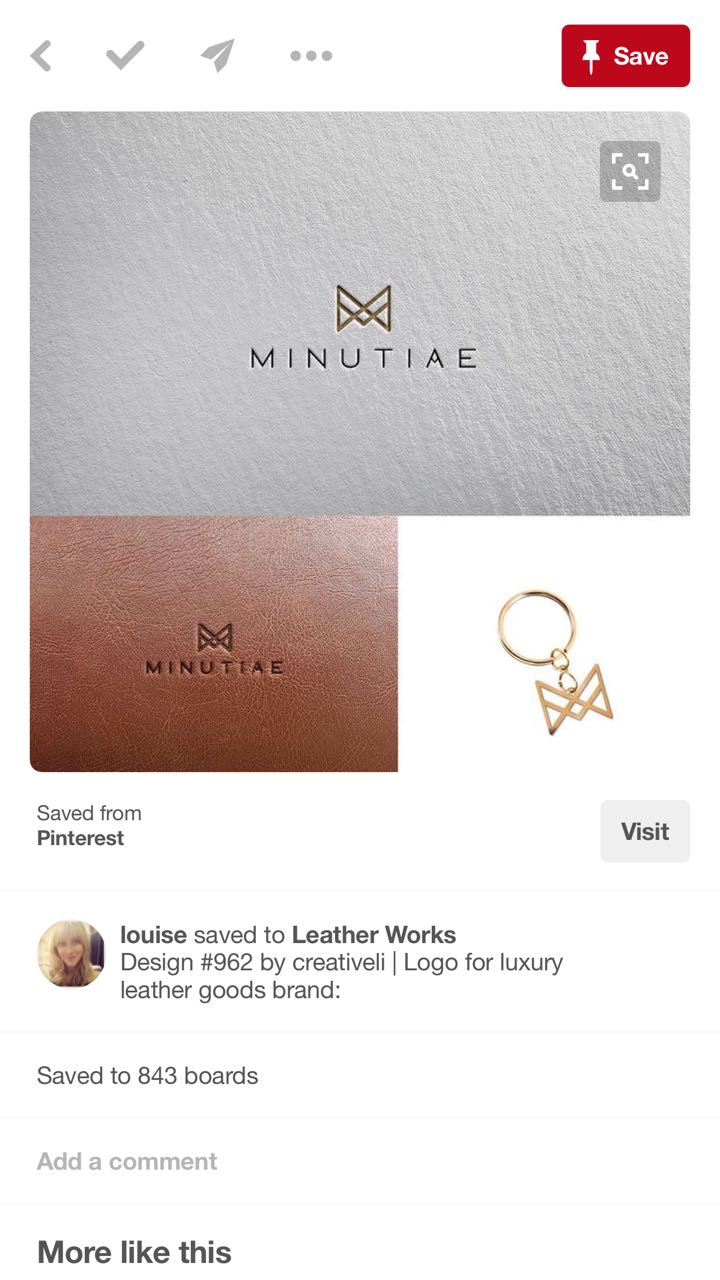Click the Visit button
This screenshot has width=720, height=1280.
pos(645,831)
